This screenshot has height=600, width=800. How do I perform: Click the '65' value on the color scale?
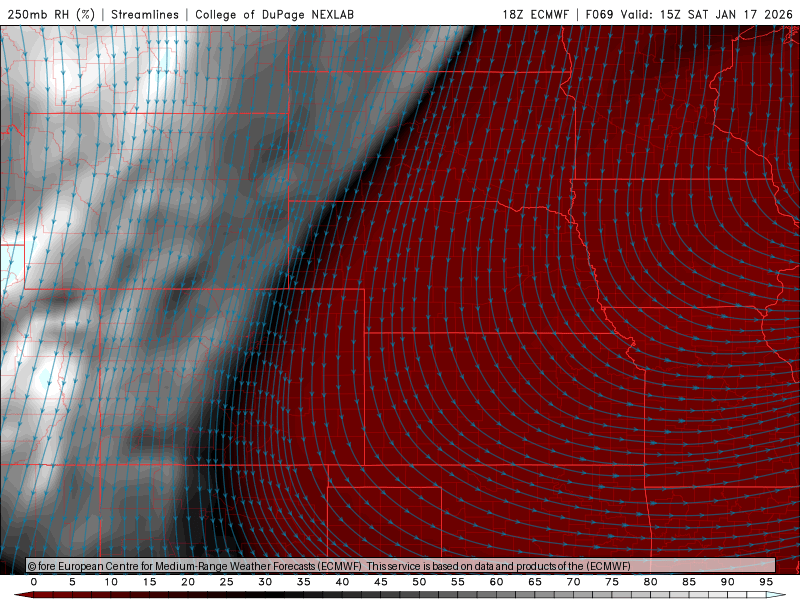click(x=535, y=582)
